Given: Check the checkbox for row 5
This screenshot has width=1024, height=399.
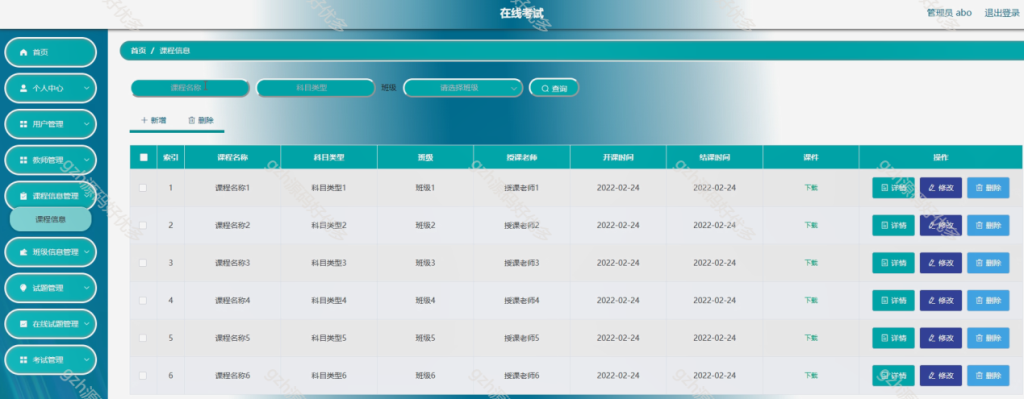Looking at the screenshot, I should click(143, 338).
